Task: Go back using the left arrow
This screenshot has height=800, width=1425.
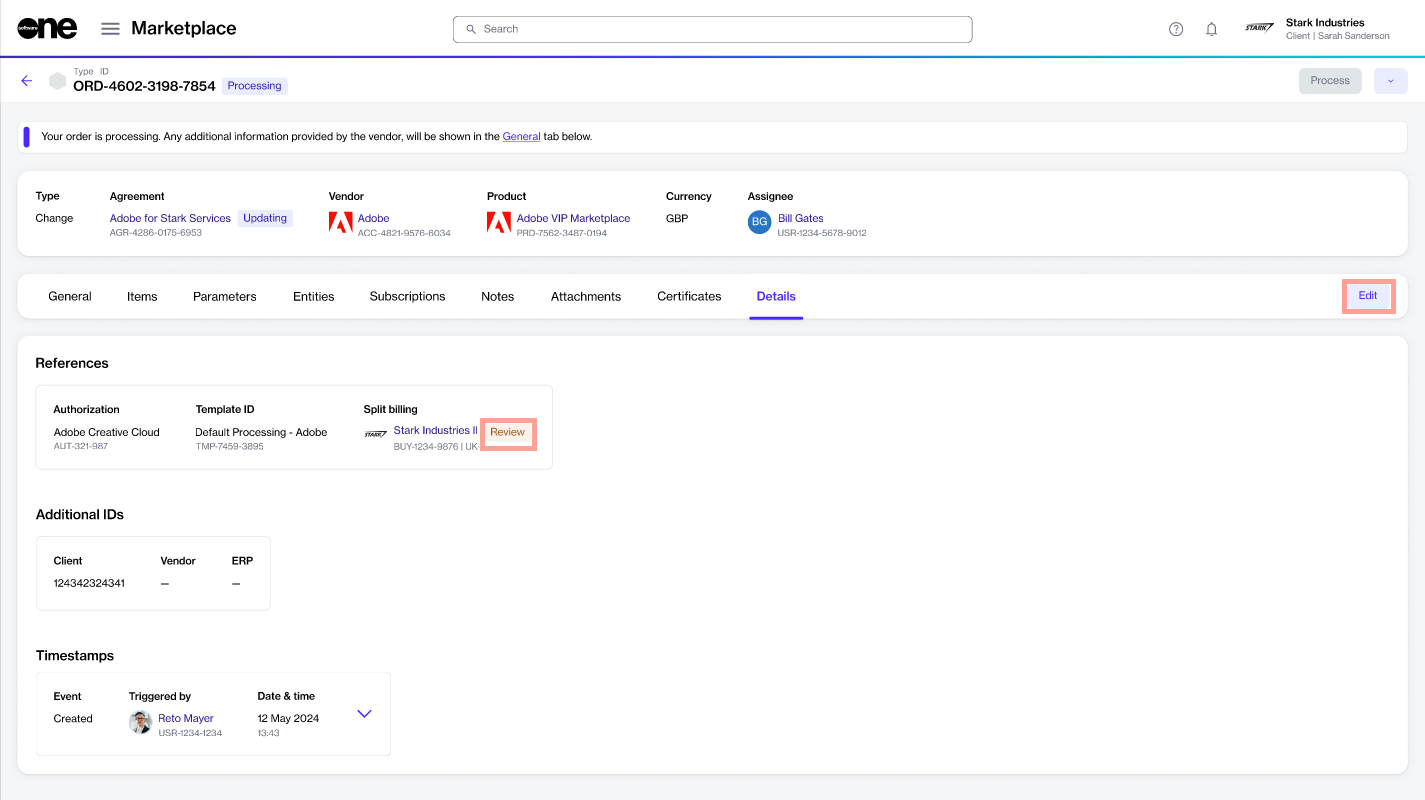Action: 27,81
